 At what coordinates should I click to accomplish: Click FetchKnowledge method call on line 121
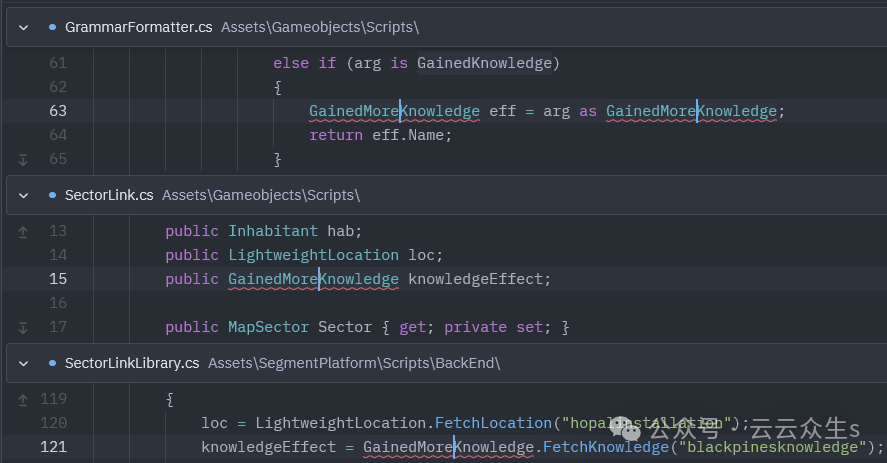[x=606, y=447]
